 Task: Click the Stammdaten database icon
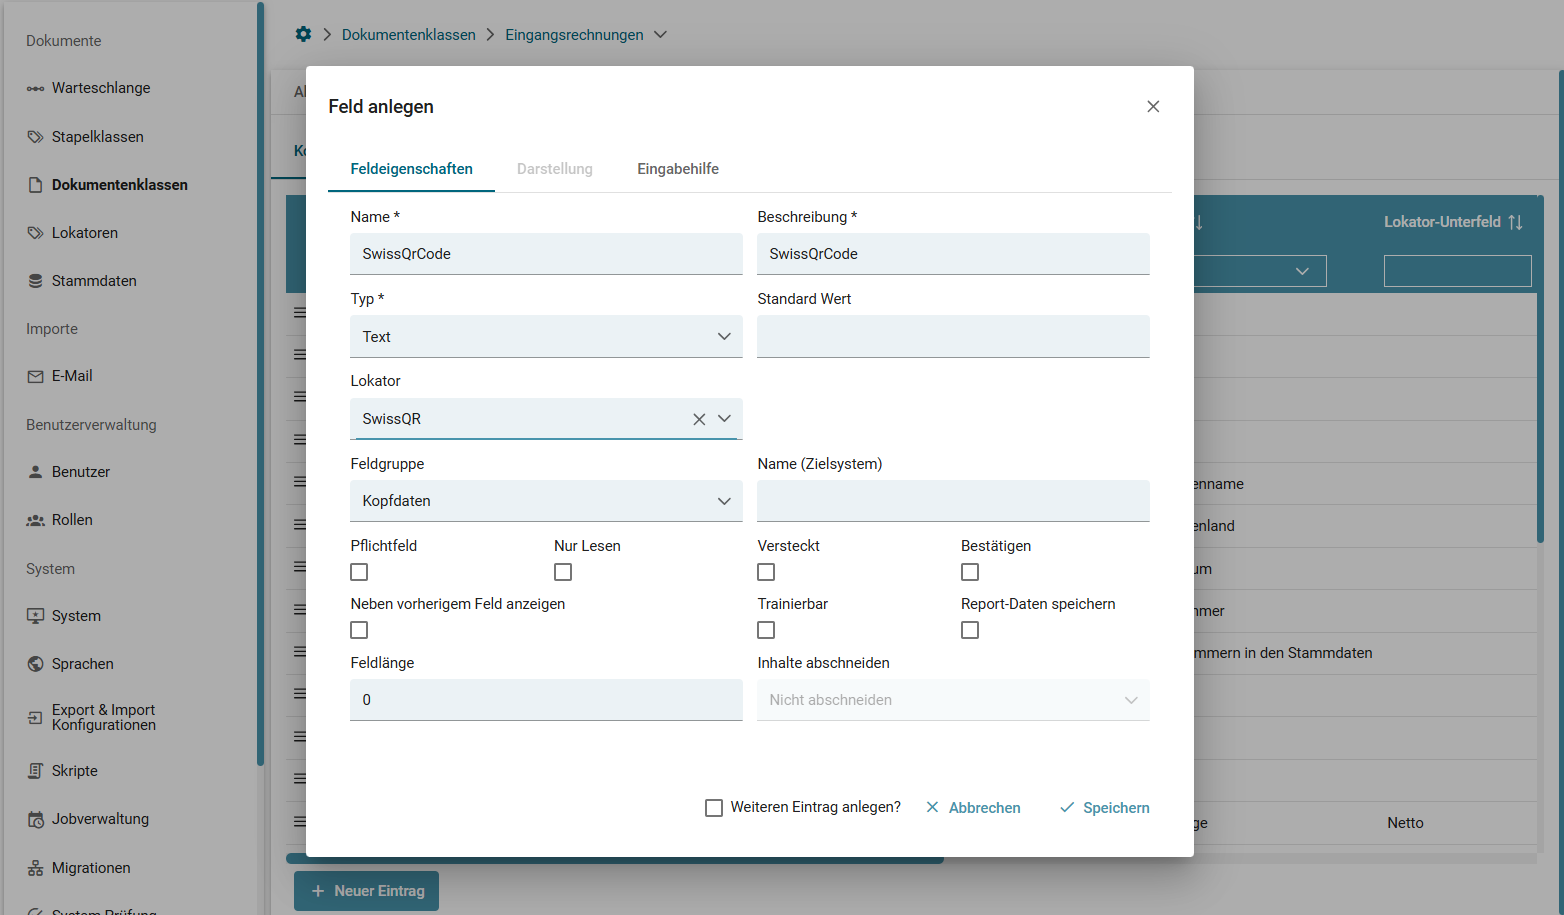(35, 281)
